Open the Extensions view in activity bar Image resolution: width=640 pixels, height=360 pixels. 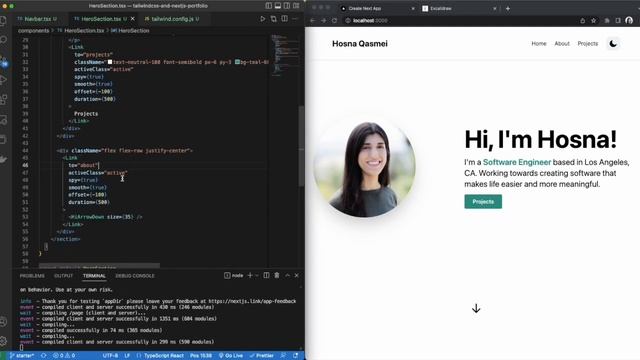(3, 100)
